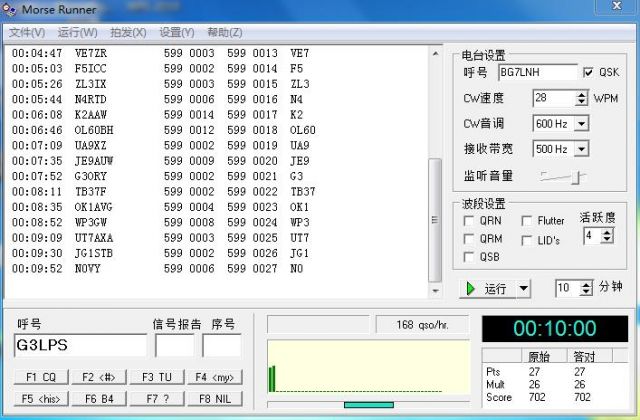This screenshot has height=420, width=640.
Task: Click the log entry F5ICC
Action: pyautogui.click(x=91, y=69)
